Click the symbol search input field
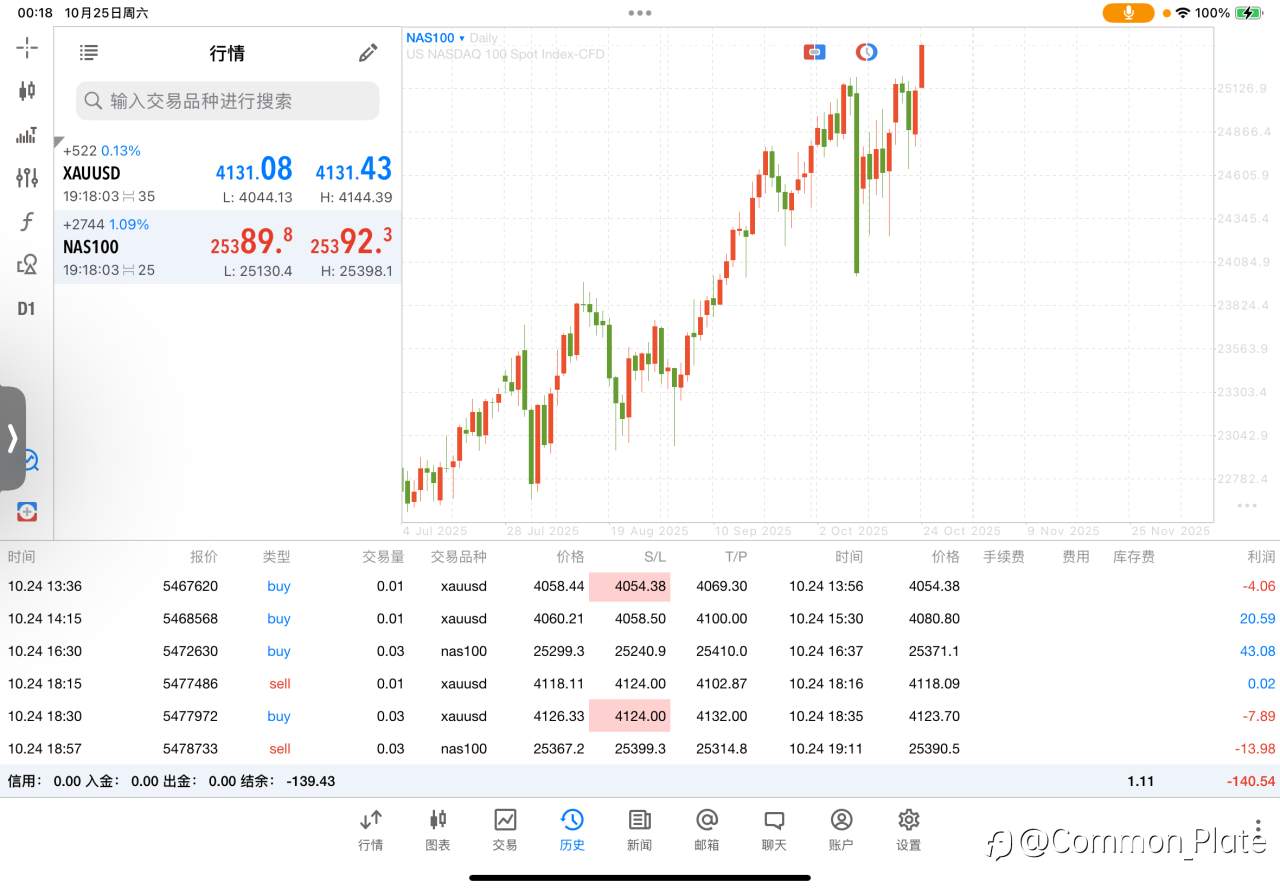Image resolution: width=1280 pixels, height=889 pixels. pyautogui.click(x=228, y=101)
